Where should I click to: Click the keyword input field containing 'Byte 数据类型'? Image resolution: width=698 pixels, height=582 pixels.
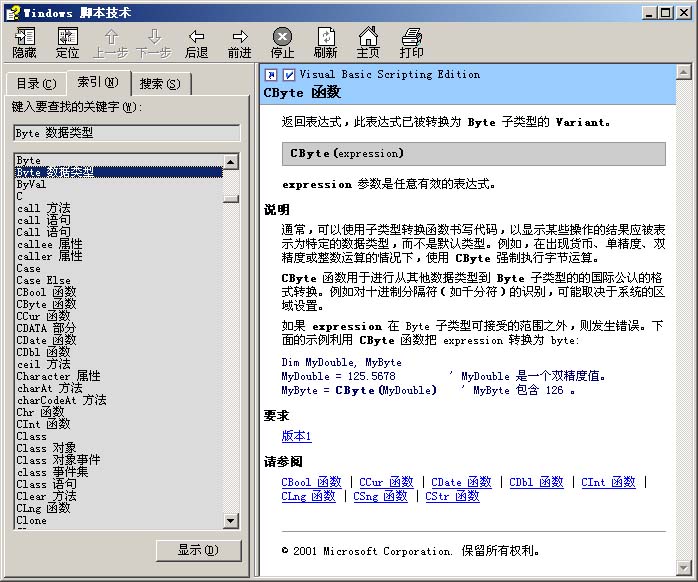point(127,133)
